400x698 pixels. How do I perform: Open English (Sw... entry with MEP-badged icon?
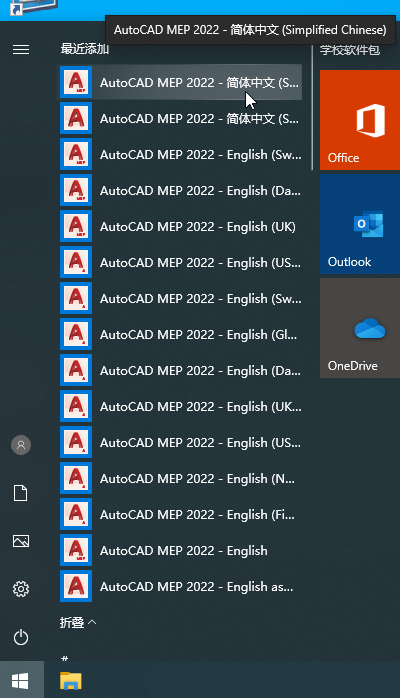pos(181,154)
